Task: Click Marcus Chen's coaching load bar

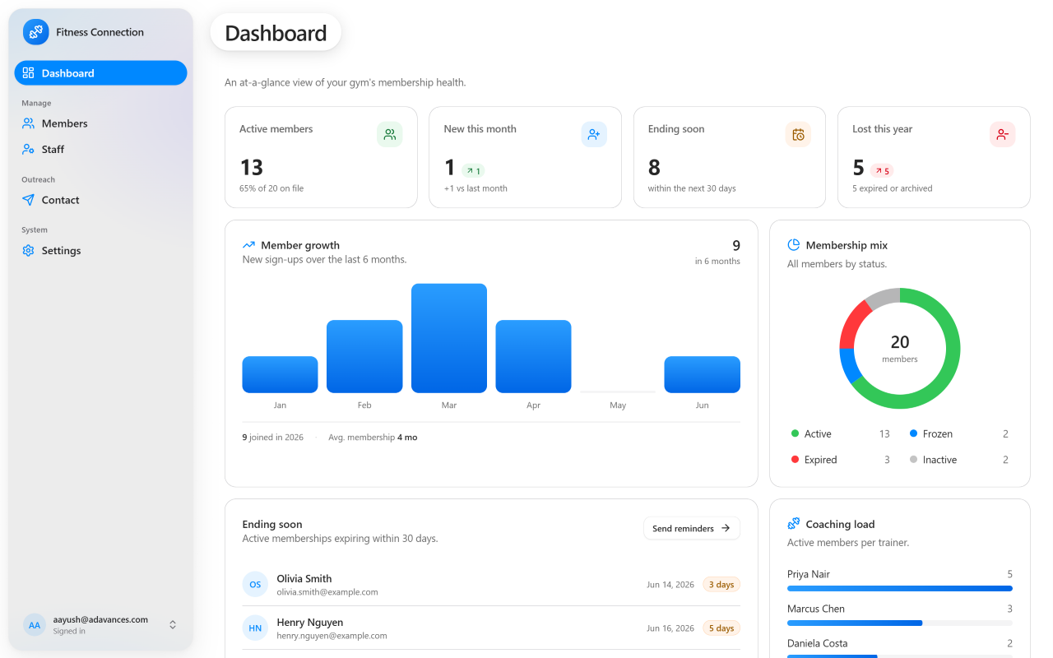Action: coord(900,623)
